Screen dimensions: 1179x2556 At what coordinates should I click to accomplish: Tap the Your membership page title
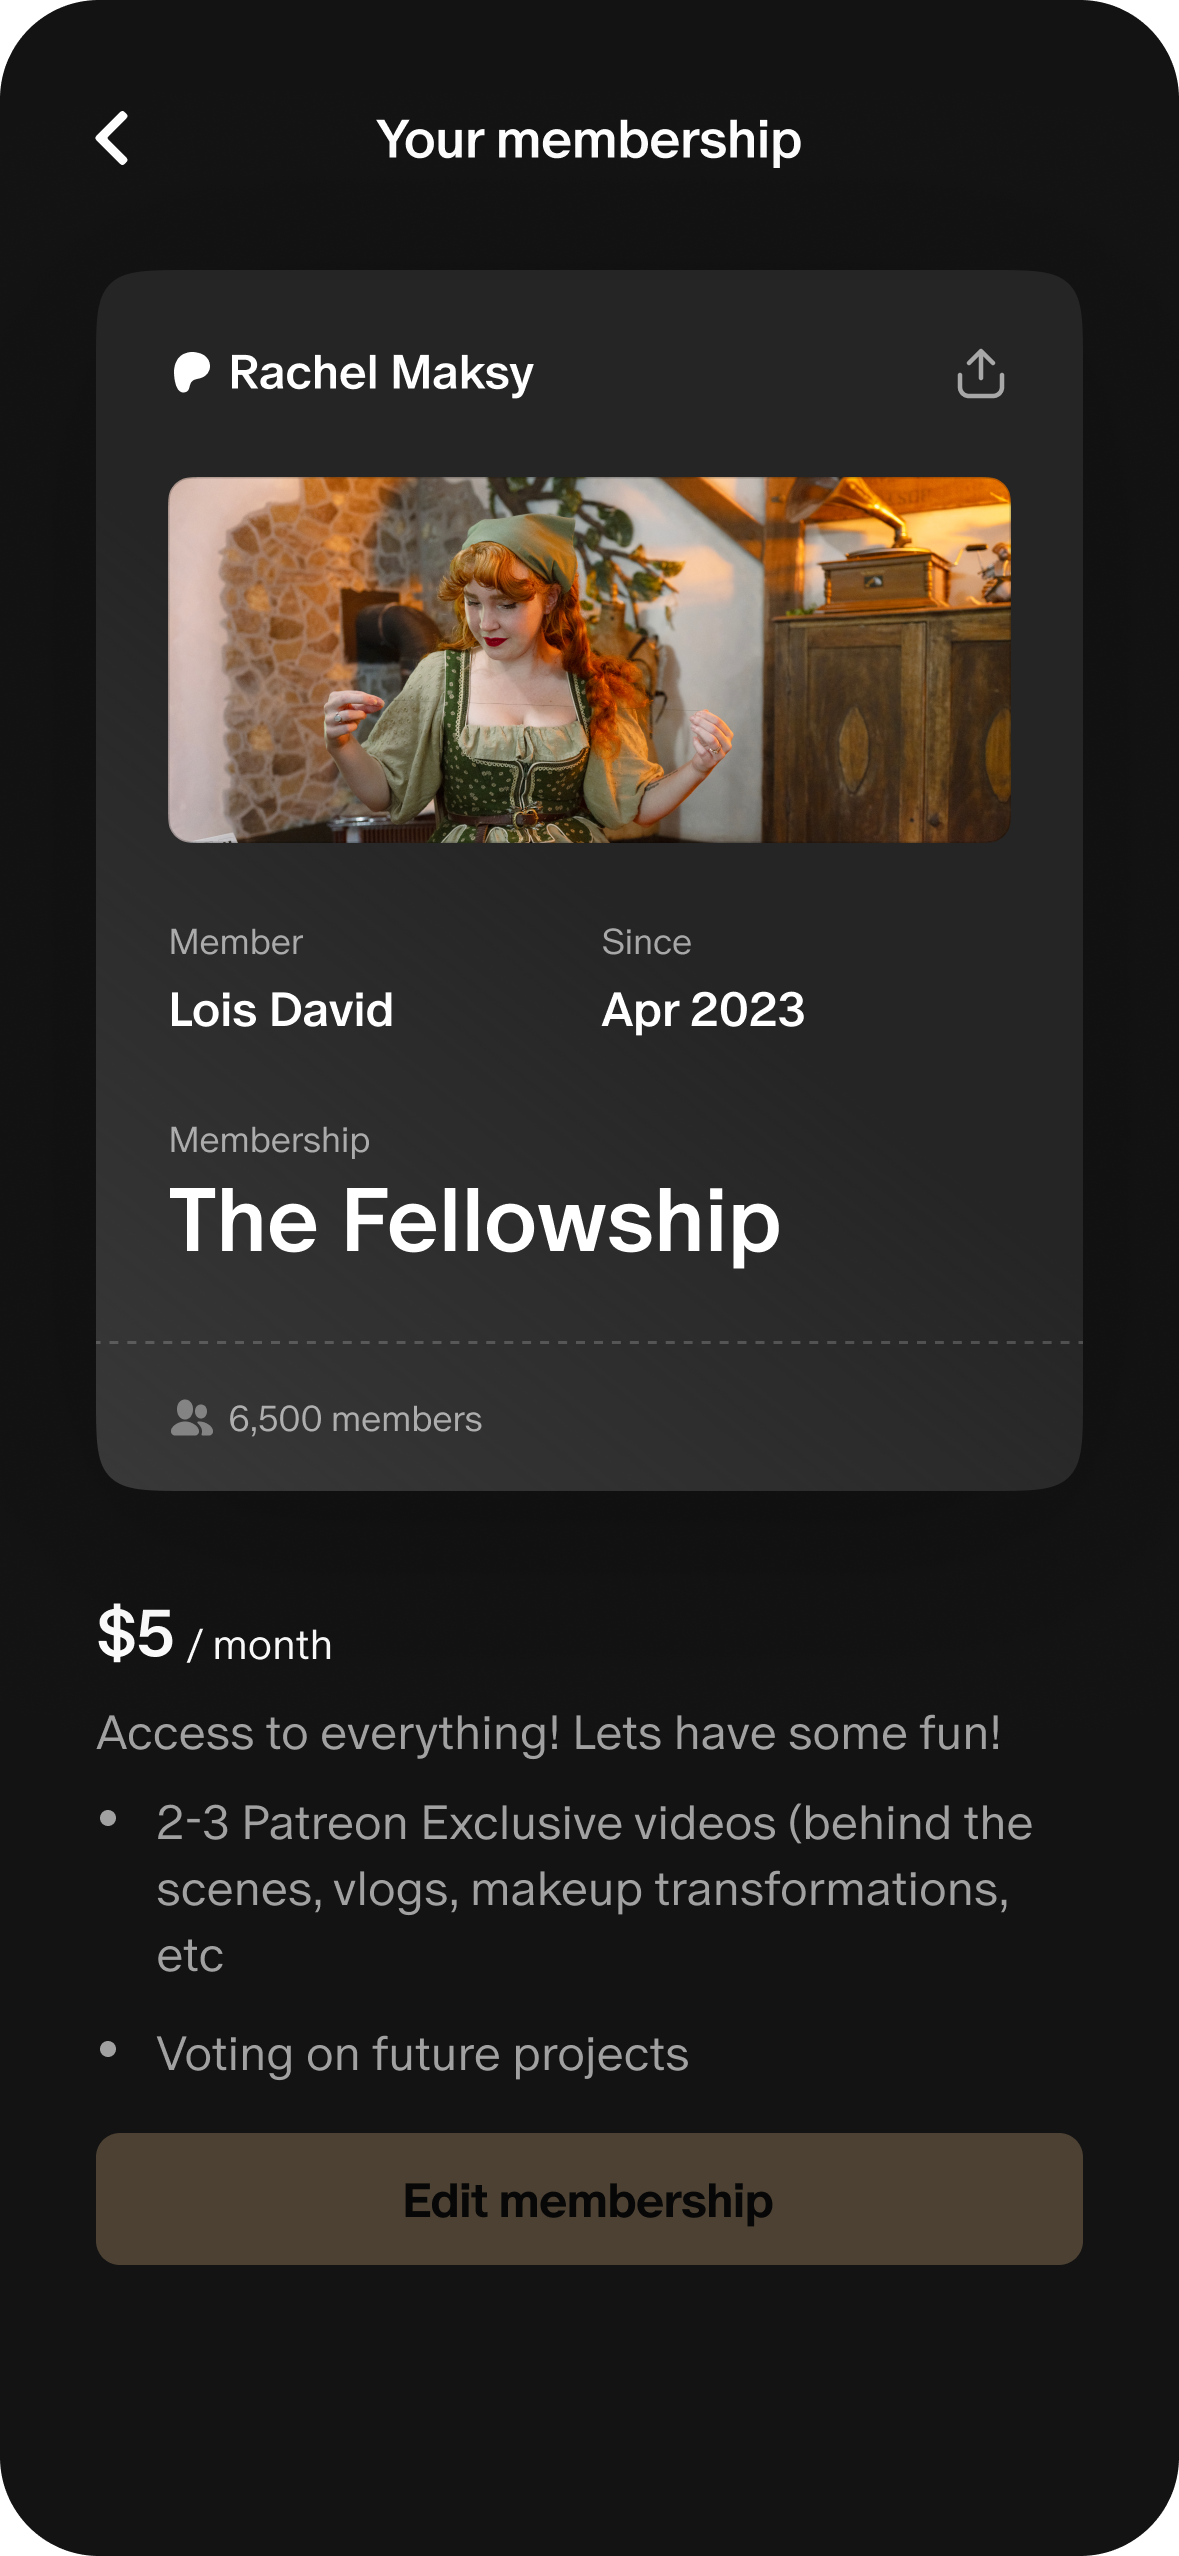pos(589,140)
